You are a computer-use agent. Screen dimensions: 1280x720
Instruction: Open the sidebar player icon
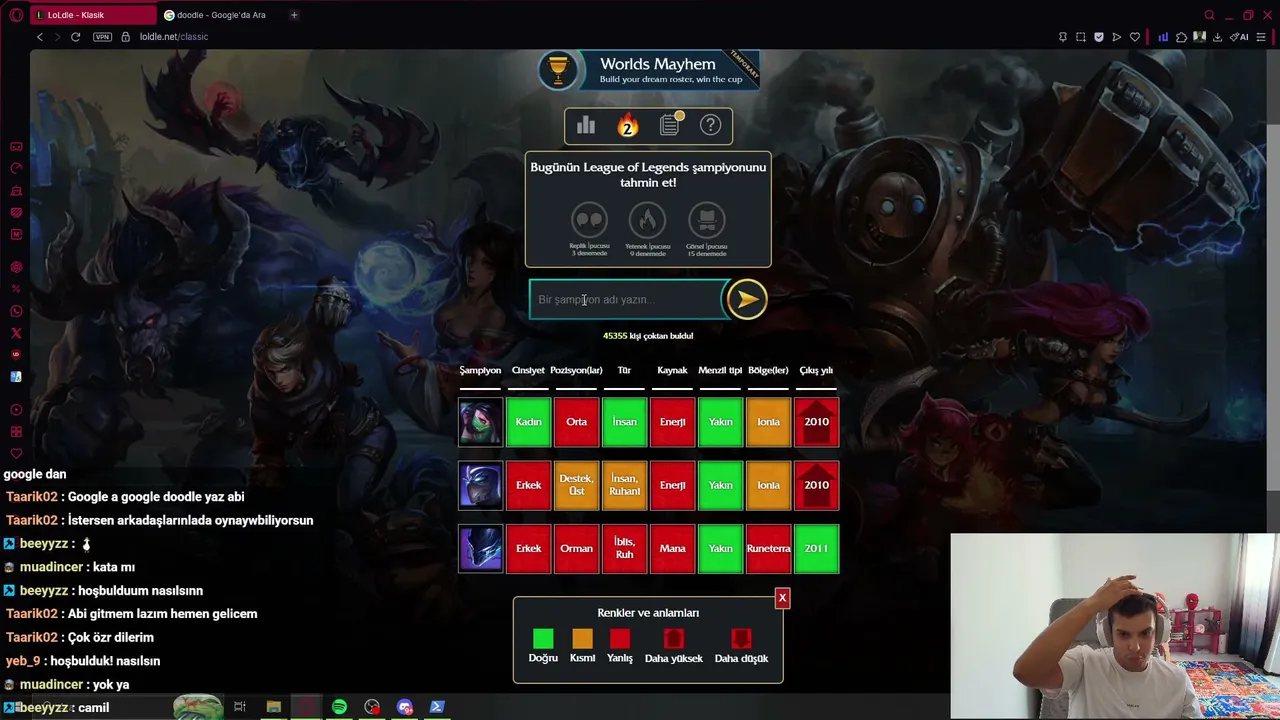16,410
